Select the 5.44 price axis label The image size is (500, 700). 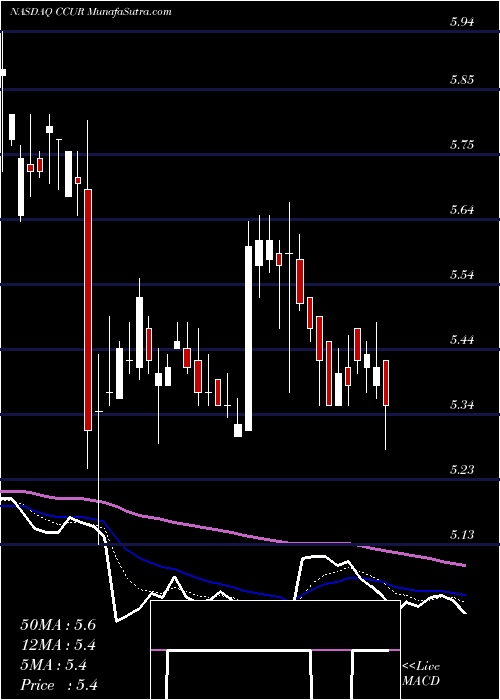click(462, 340)
